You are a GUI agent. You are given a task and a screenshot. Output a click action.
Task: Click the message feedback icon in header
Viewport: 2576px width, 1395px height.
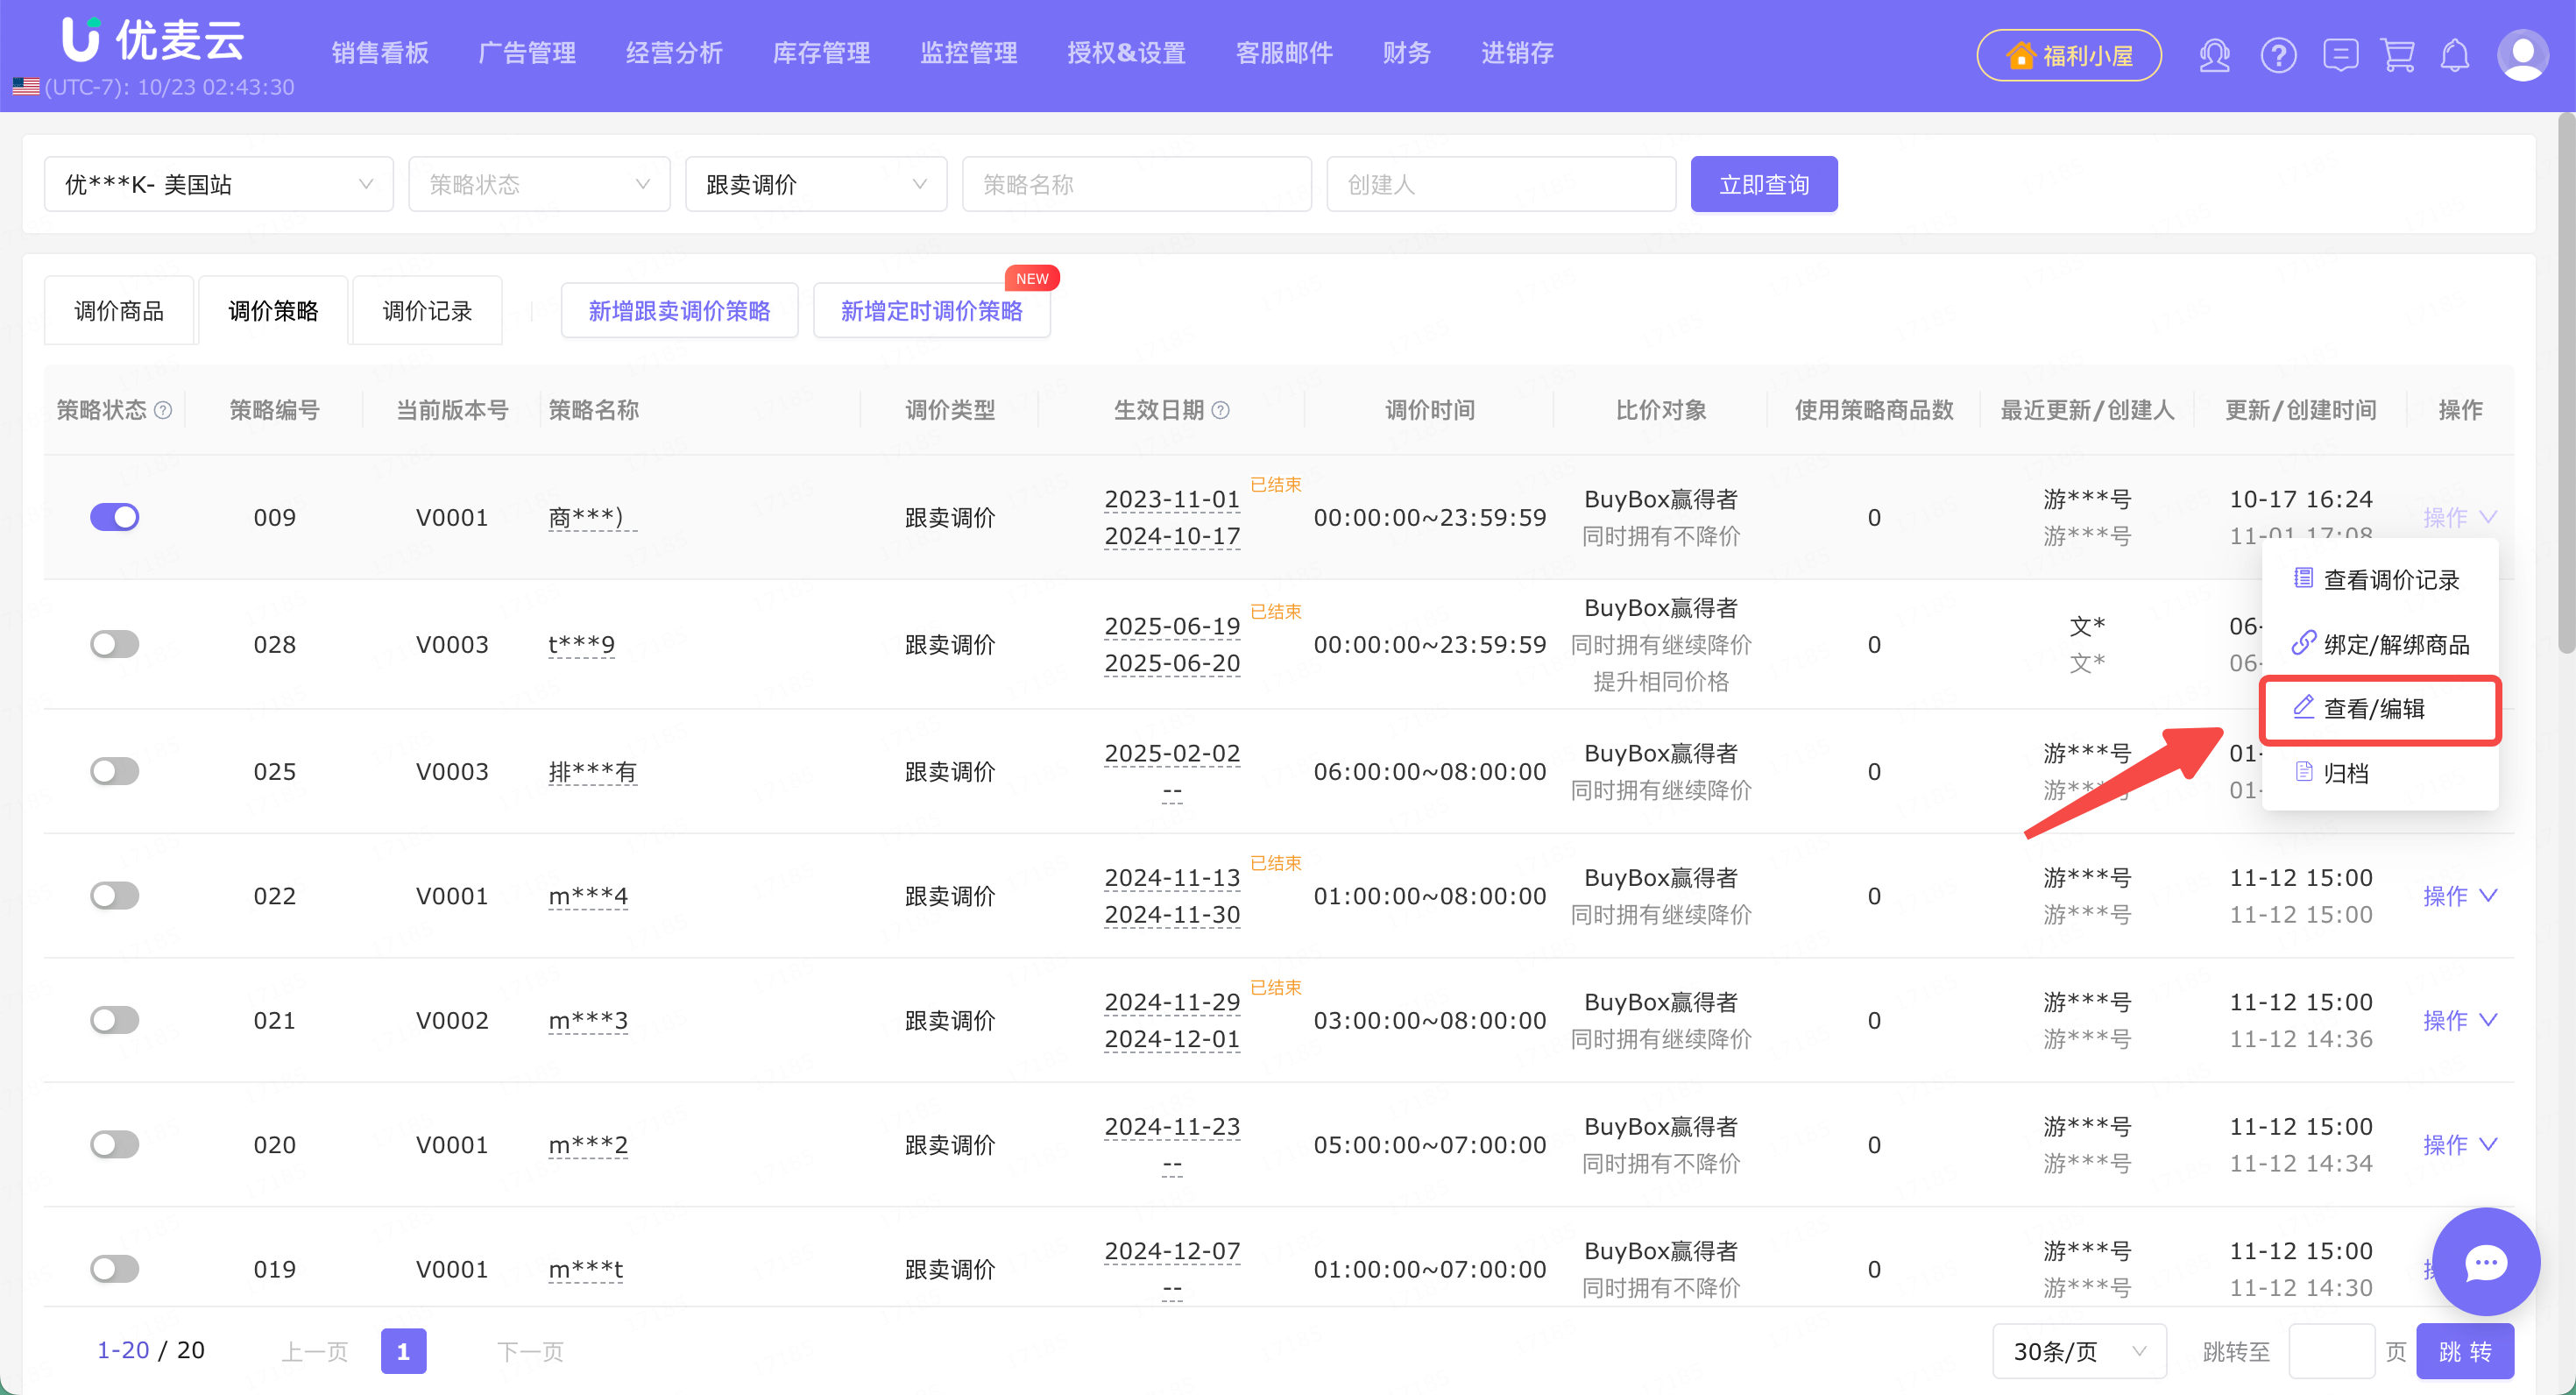[2340, 55]
